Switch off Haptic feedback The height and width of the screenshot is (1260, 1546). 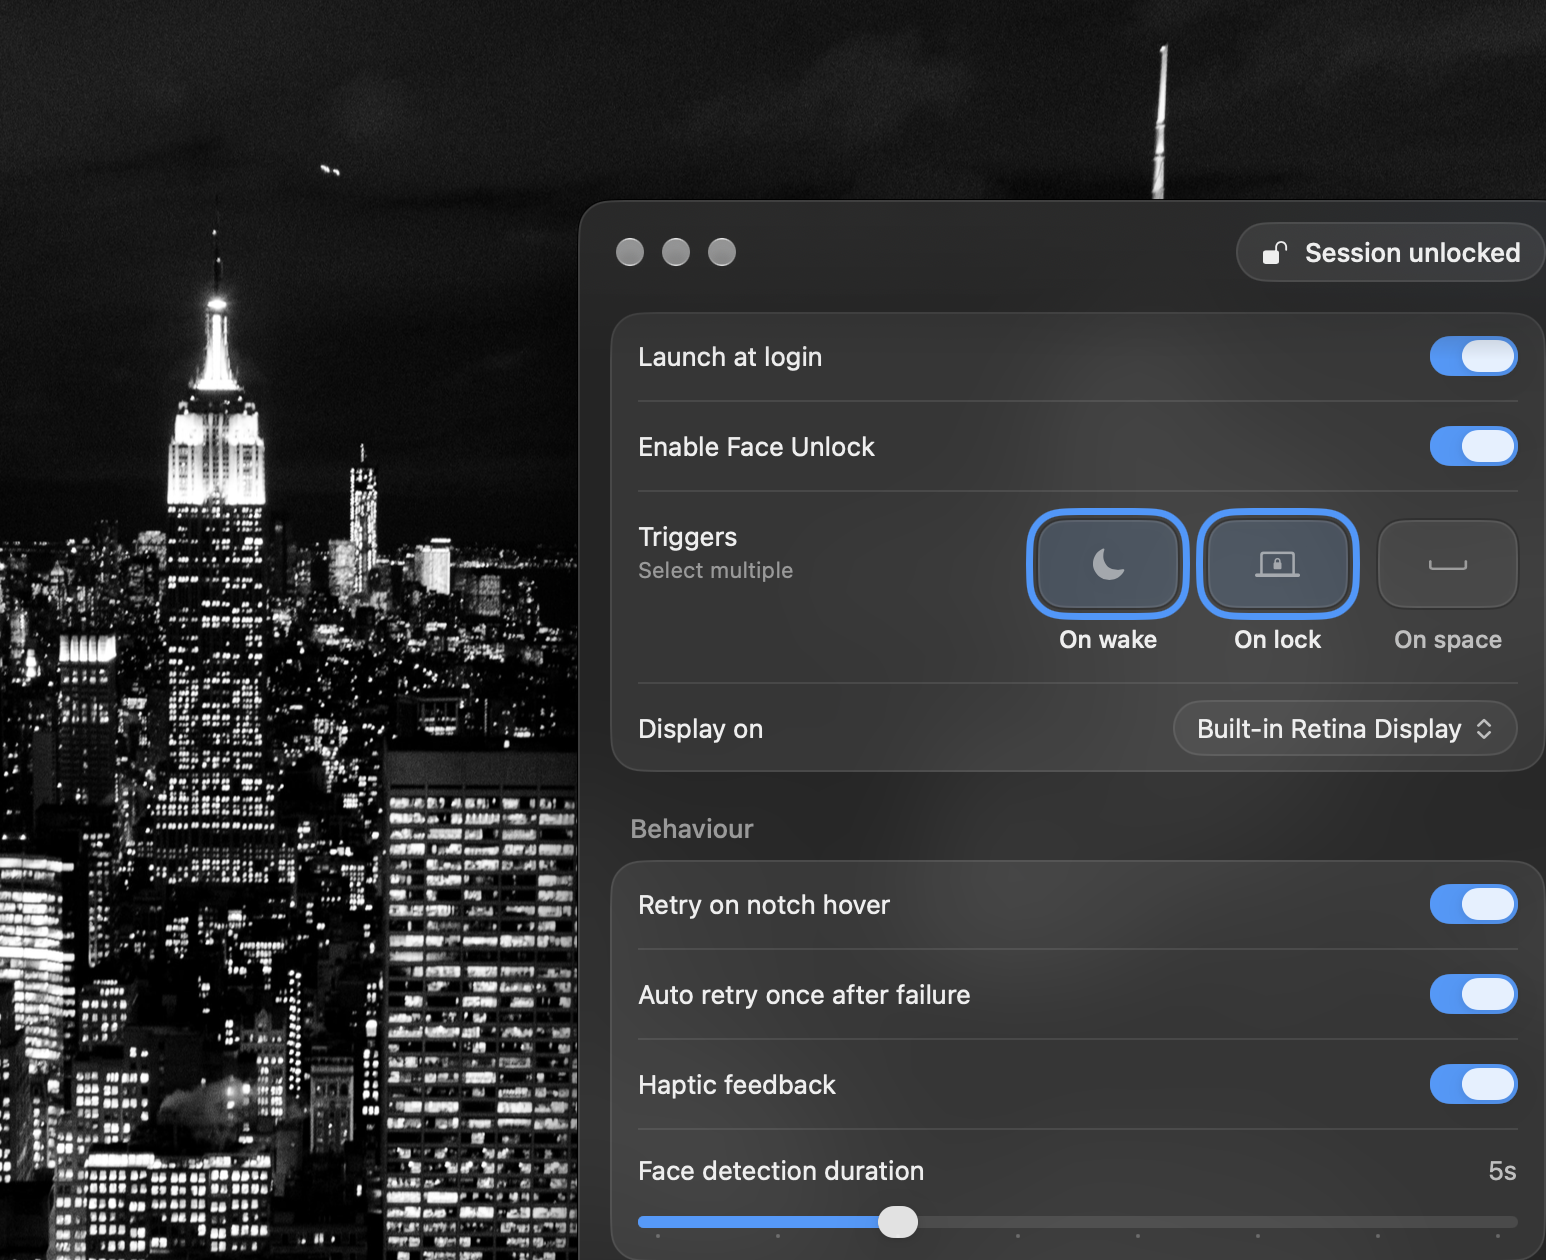click(1474, 1084)
